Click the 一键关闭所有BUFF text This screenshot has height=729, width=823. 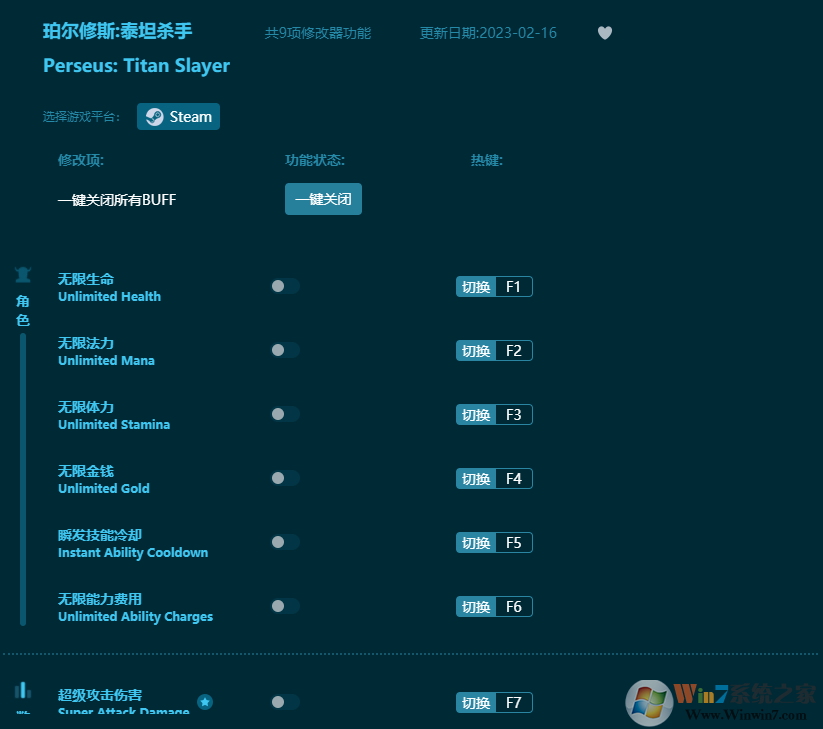click(117, 200)
